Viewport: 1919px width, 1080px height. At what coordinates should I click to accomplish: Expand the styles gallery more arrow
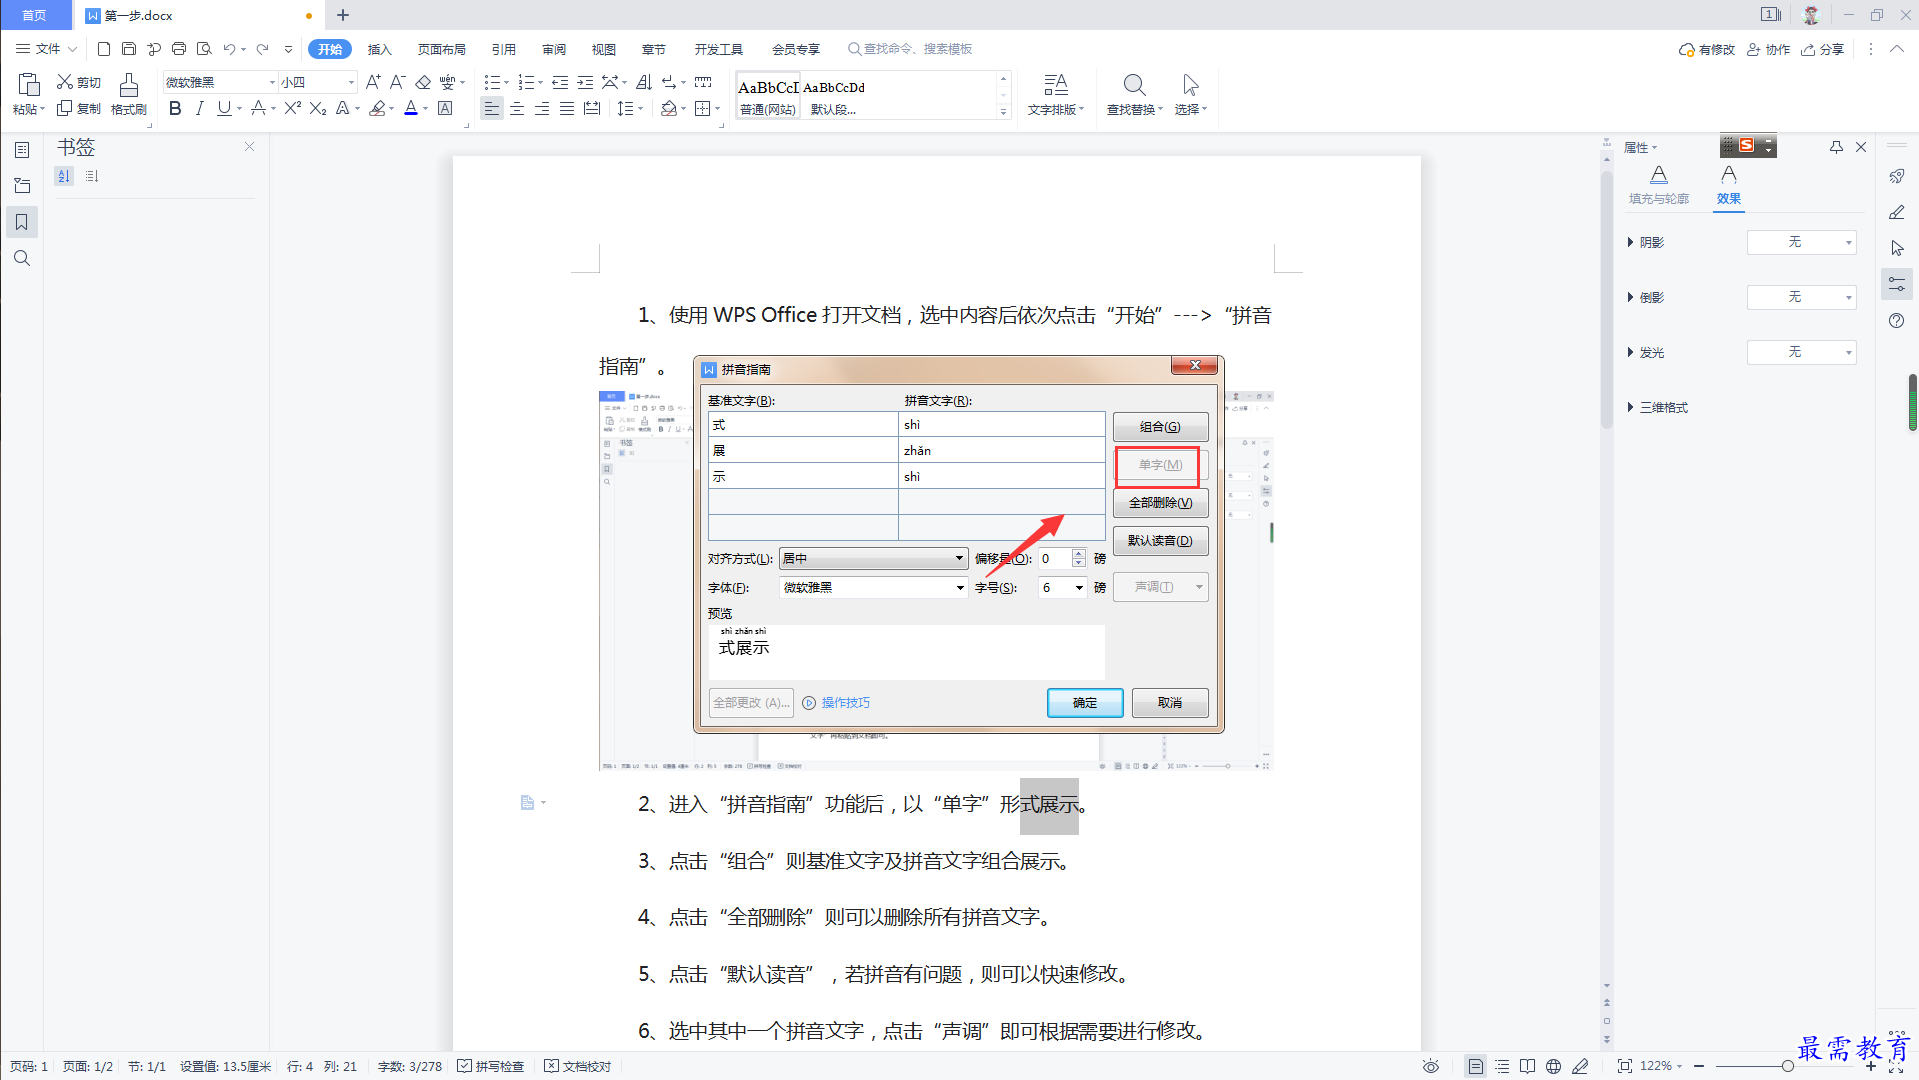click(x=1003, y=112)
